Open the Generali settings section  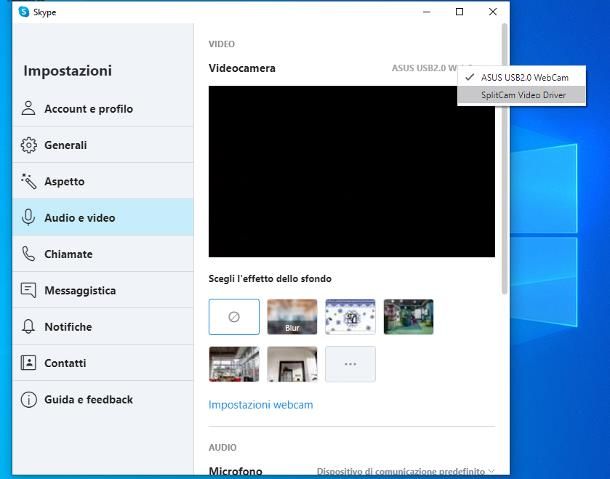103,145
